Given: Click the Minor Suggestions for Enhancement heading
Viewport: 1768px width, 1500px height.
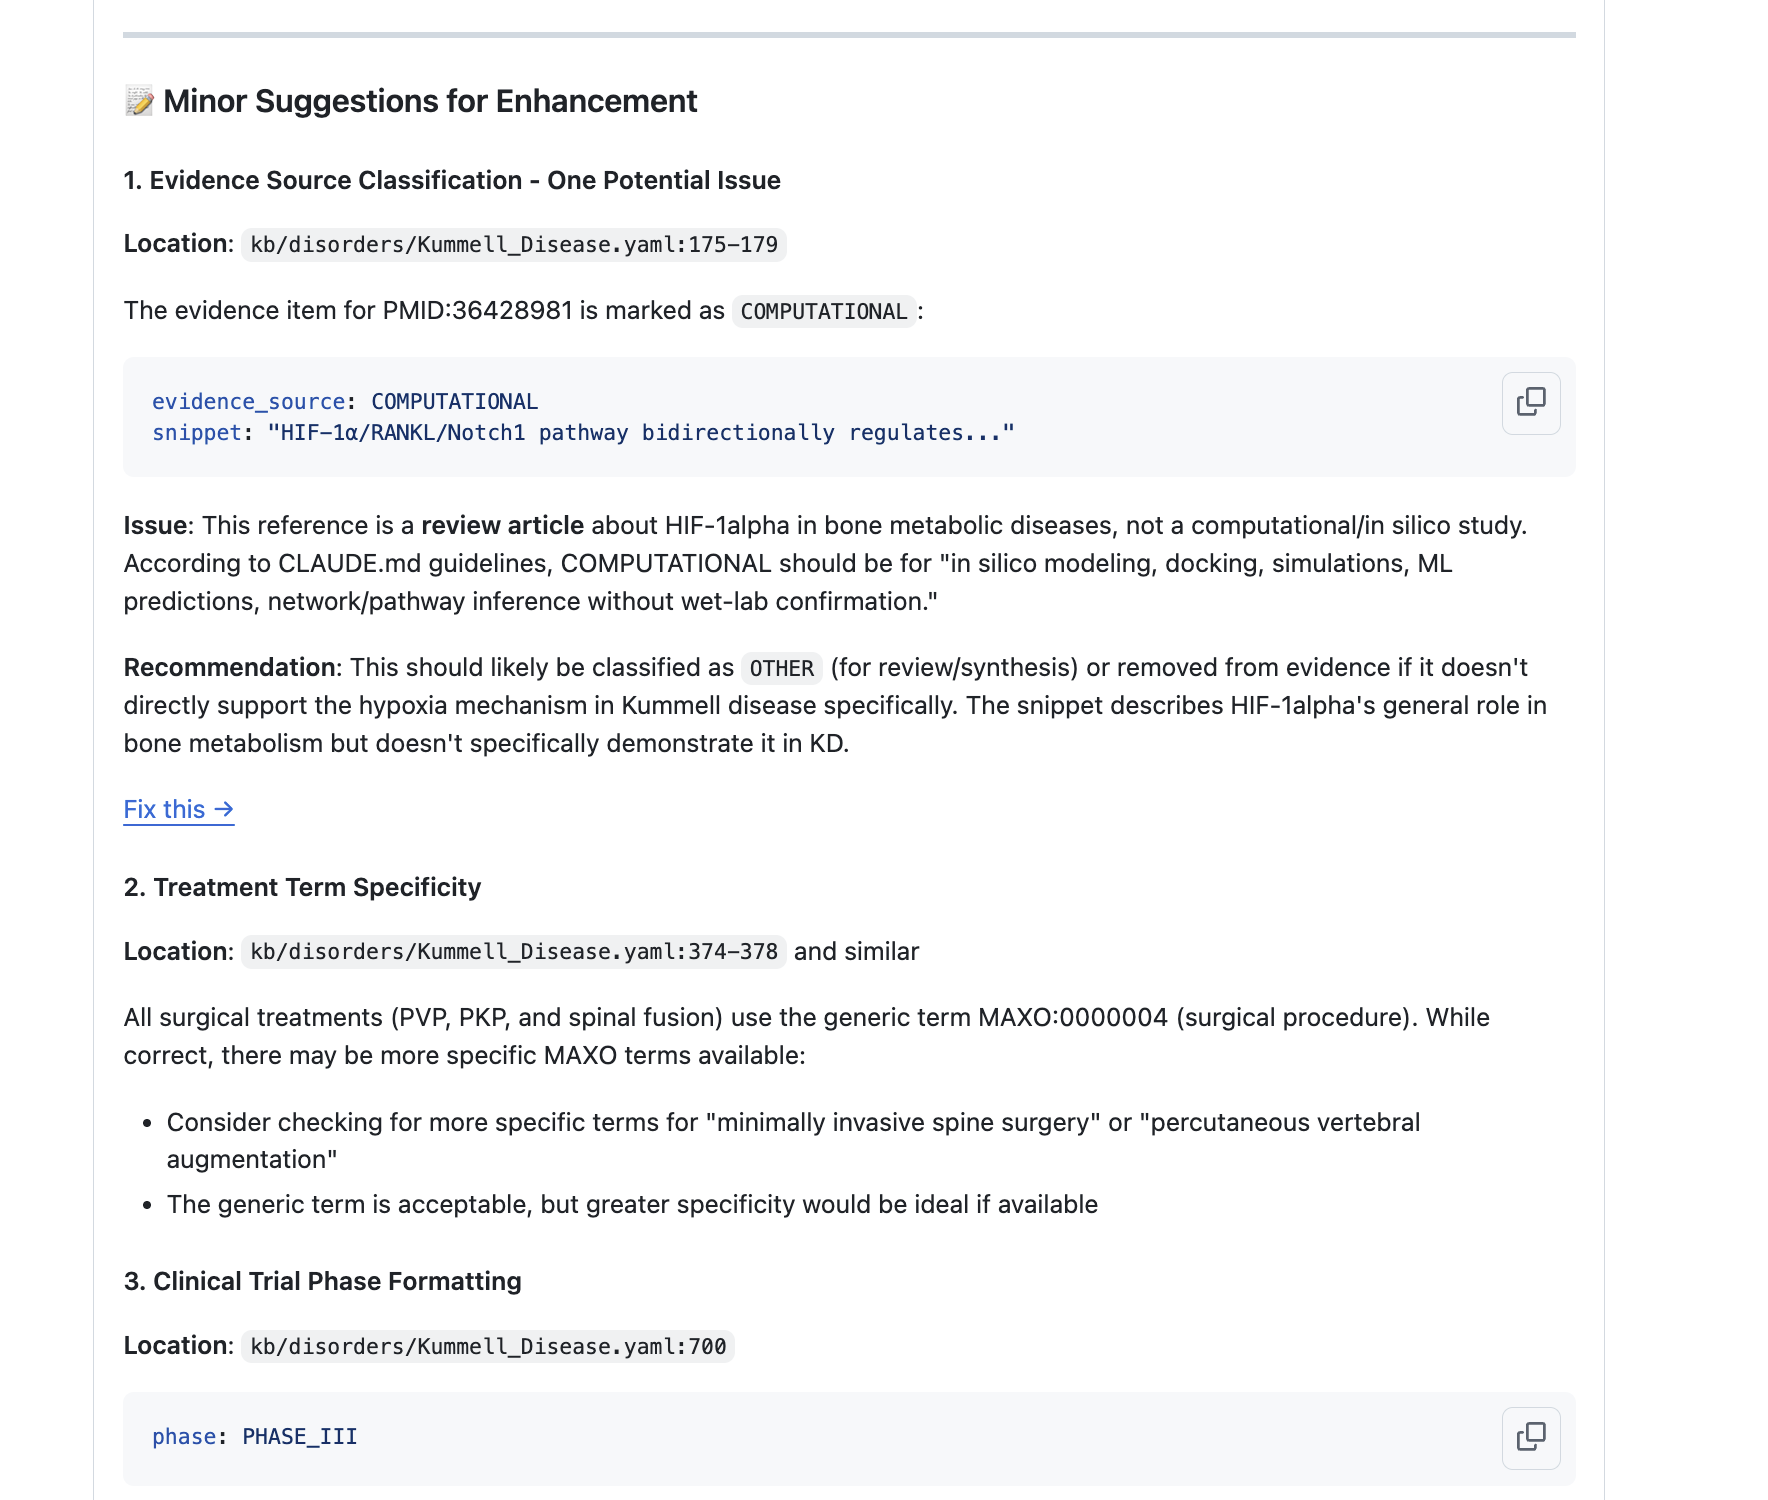Looking at the screenshot, I should (x=430, y=101).
